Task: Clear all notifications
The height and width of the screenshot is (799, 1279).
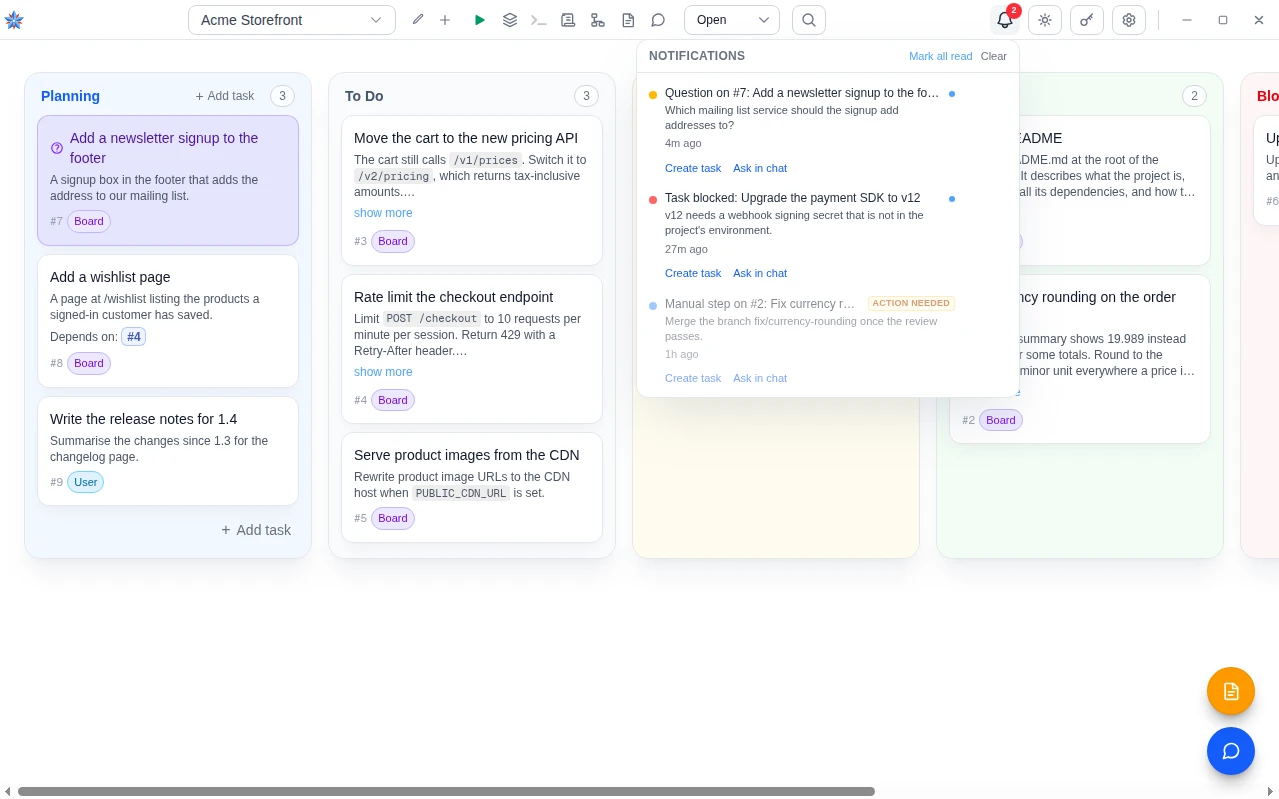Action: point(994,56)
